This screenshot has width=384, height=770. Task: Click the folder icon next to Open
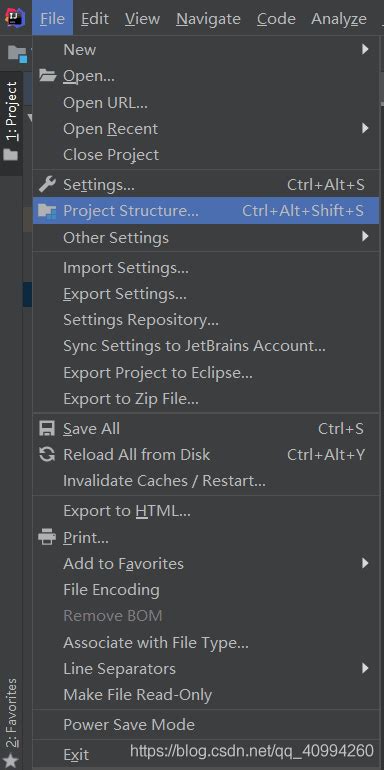48,76
